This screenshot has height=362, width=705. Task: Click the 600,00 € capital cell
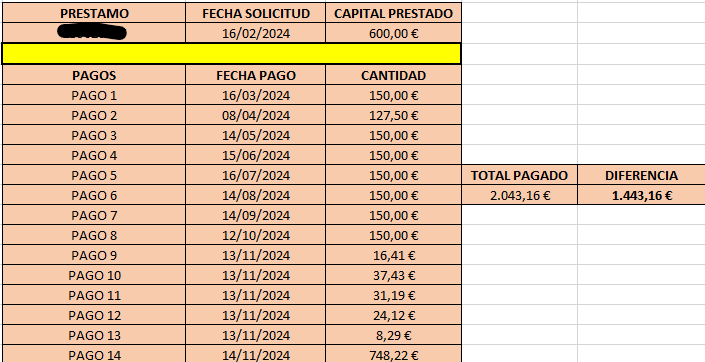pos(393,33)
